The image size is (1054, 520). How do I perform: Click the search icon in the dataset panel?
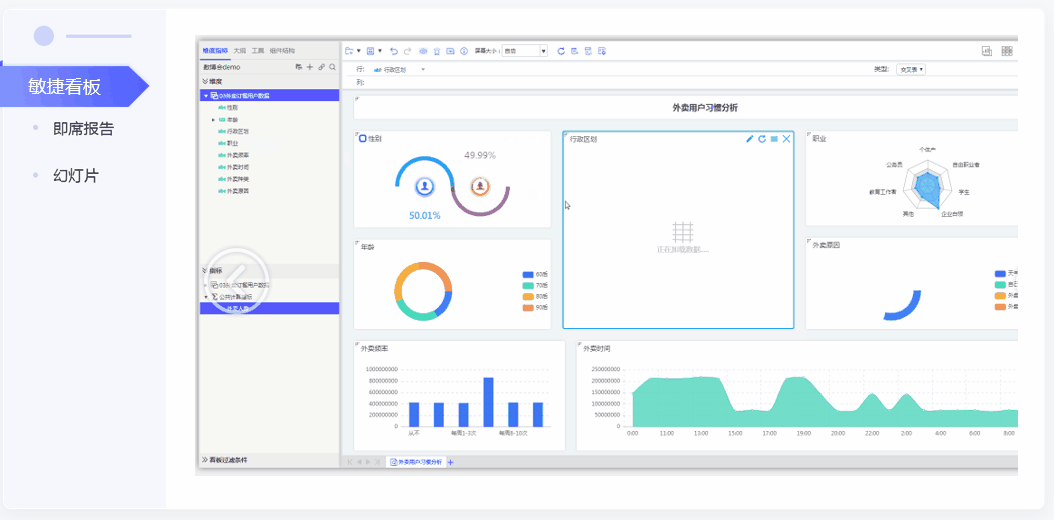pos(332,66)
